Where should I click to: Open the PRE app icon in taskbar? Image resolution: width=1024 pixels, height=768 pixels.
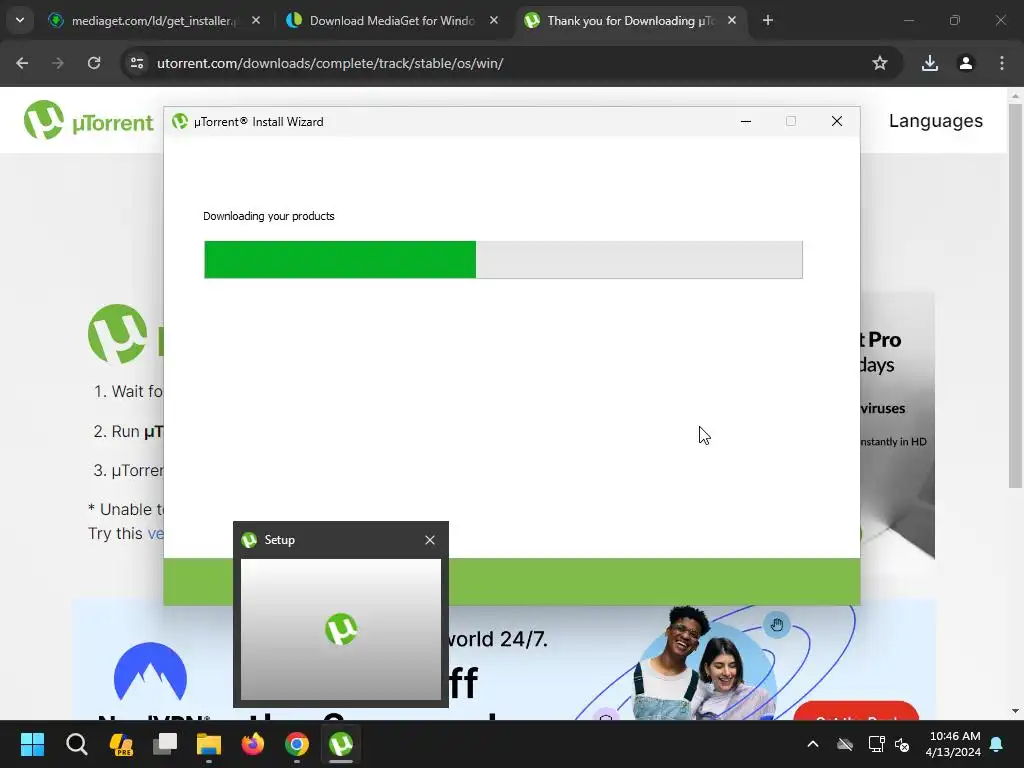click(121, 744)
